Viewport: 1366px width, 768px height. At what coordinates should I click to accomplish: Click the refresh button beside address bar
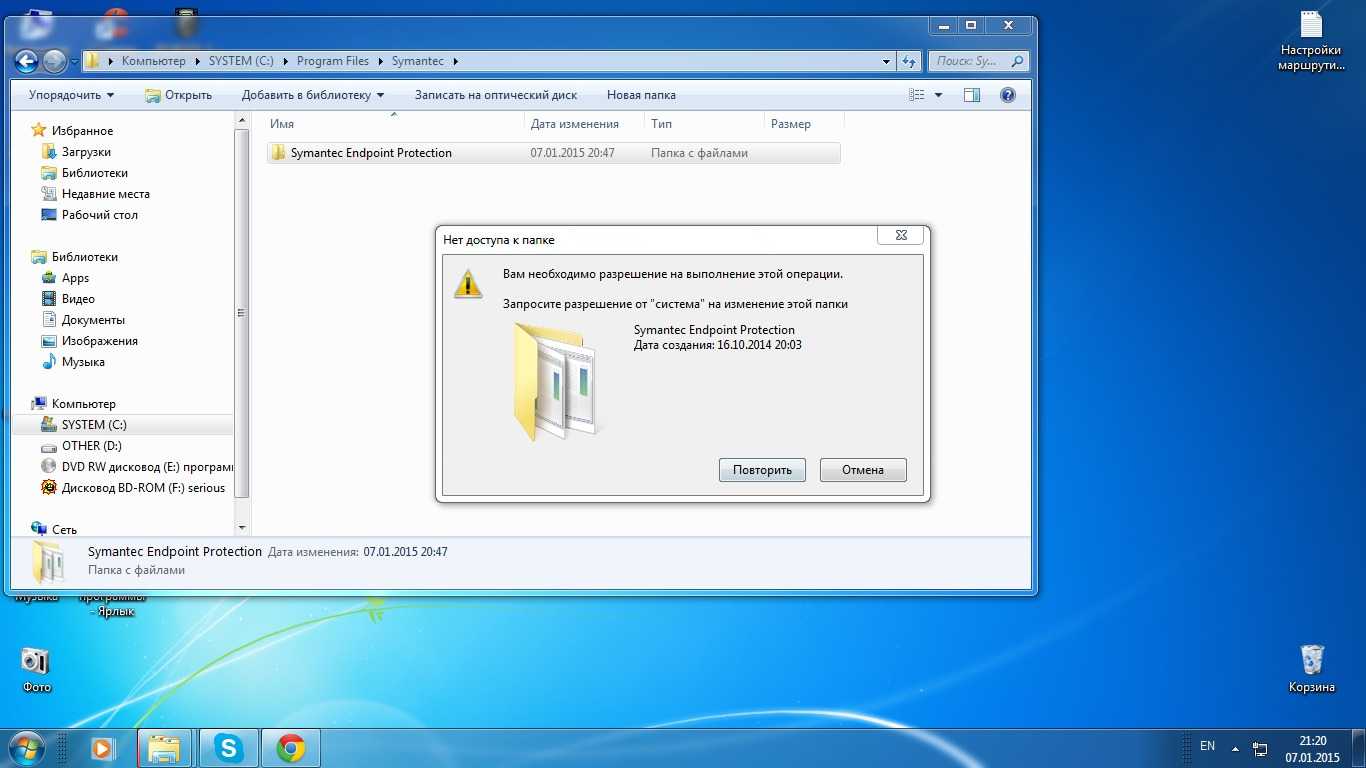click(x=909, y=61)
